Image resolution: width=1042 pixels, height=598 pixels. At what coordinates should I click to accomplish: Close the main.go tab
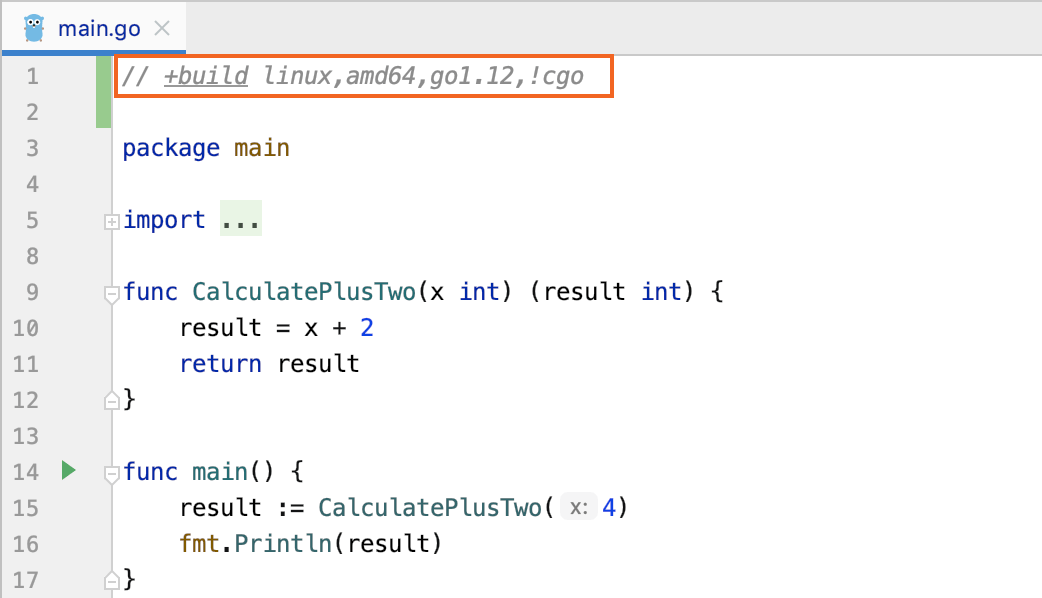(162, 29)
